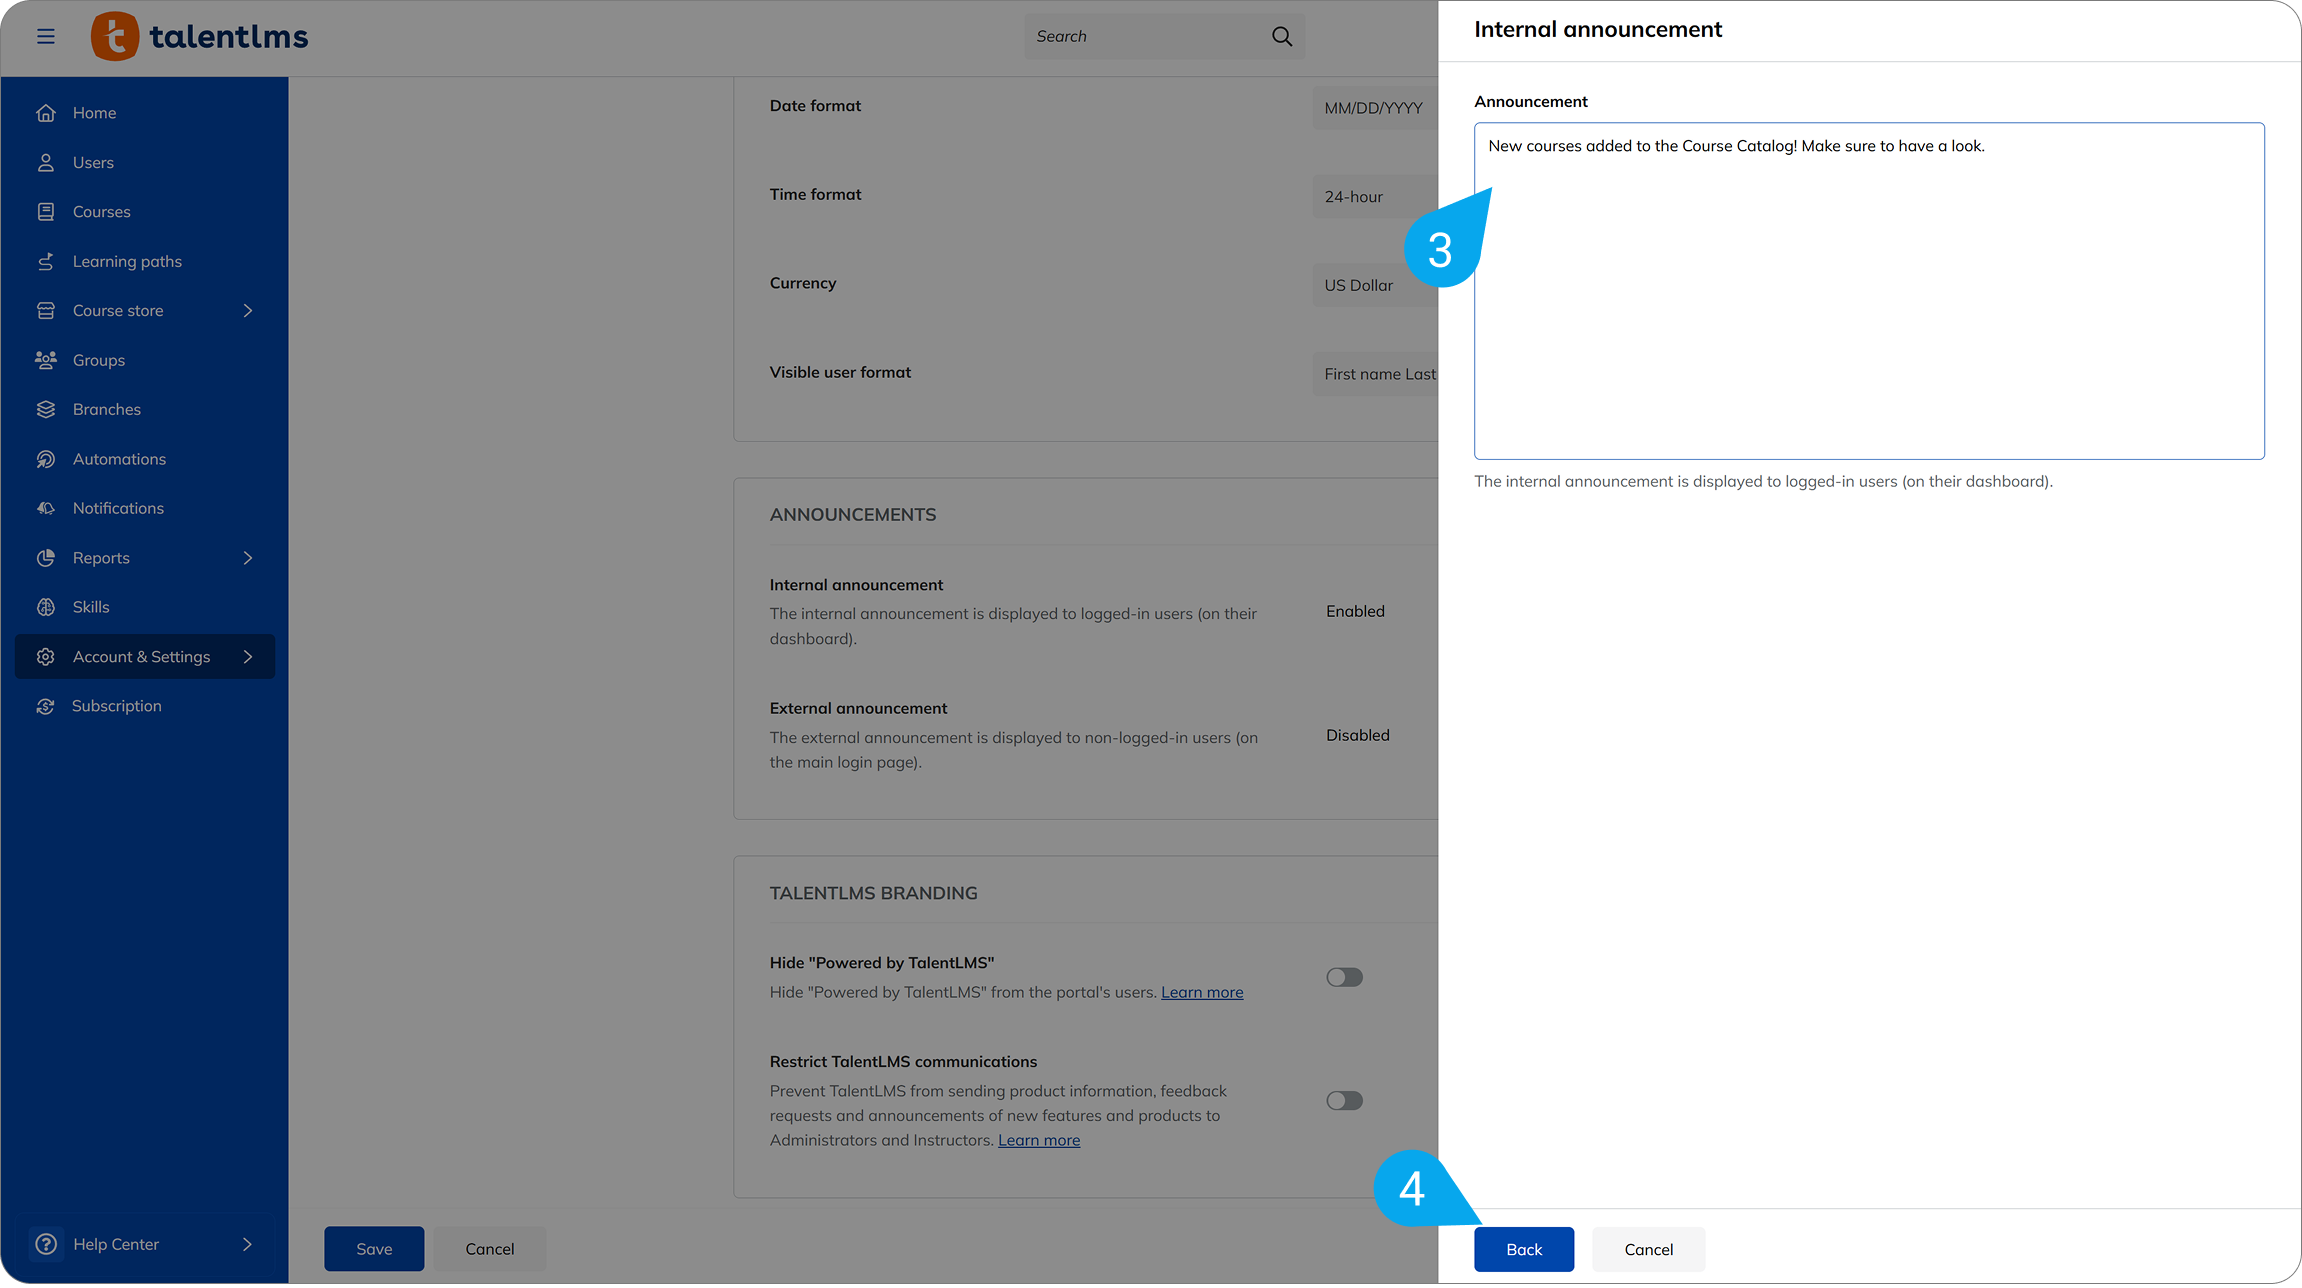This screenshot has height=1288, width=2302.
Task: Open the Skills section icon
Action: point(46,607)
